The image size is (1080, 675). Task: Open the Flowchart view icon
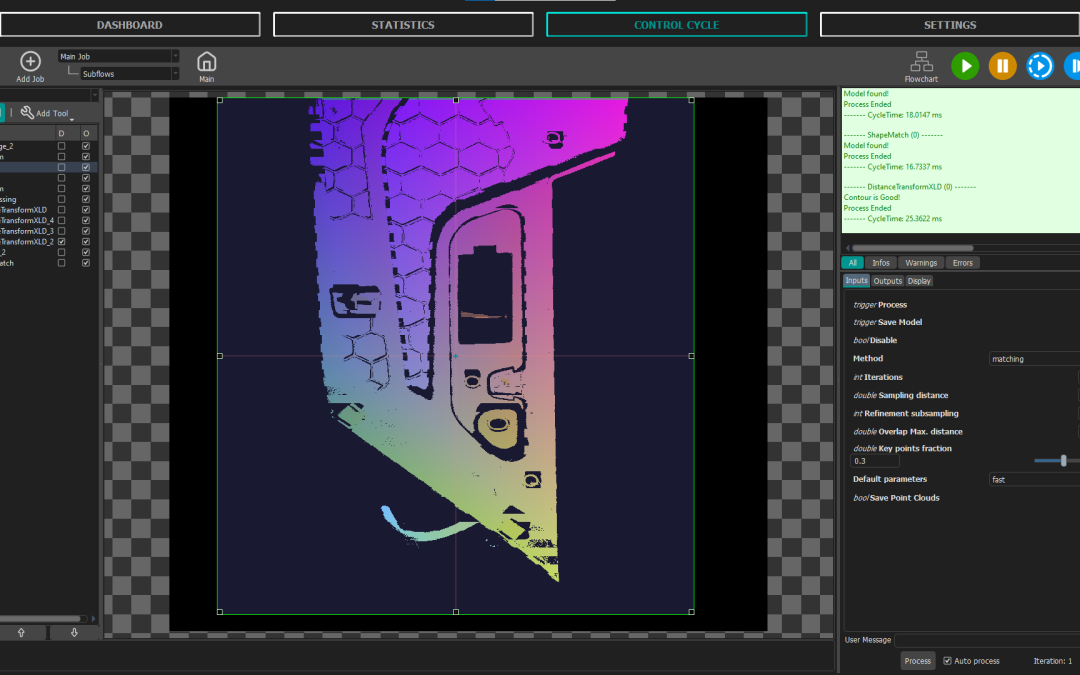click(x=921, y=61)
